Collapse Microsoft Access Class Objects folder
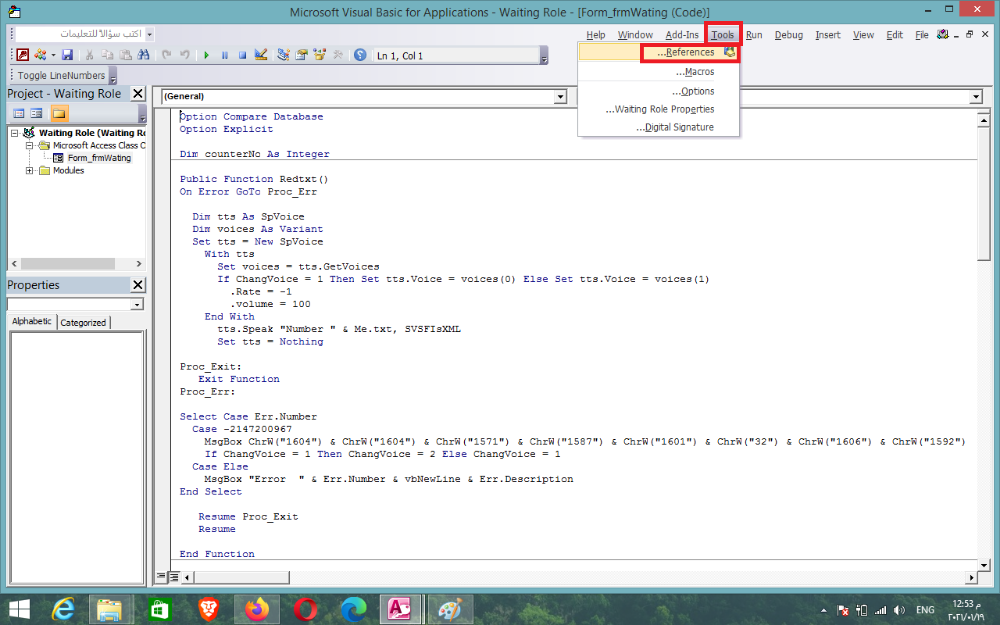The width and height of the screenshot is (1000, 625). (29, 145)
